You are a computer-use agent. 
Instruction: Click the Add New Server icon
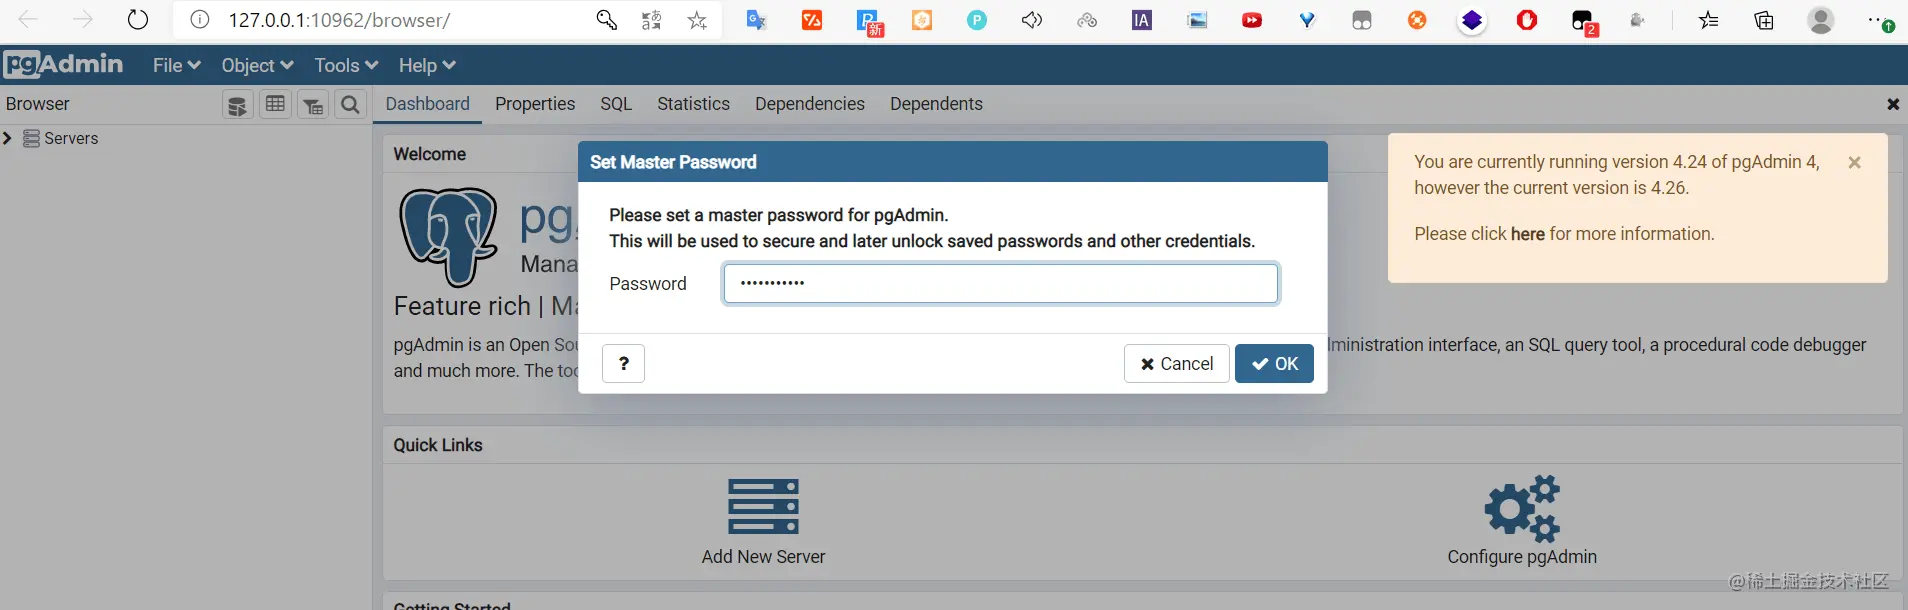[x=763, y=506]
